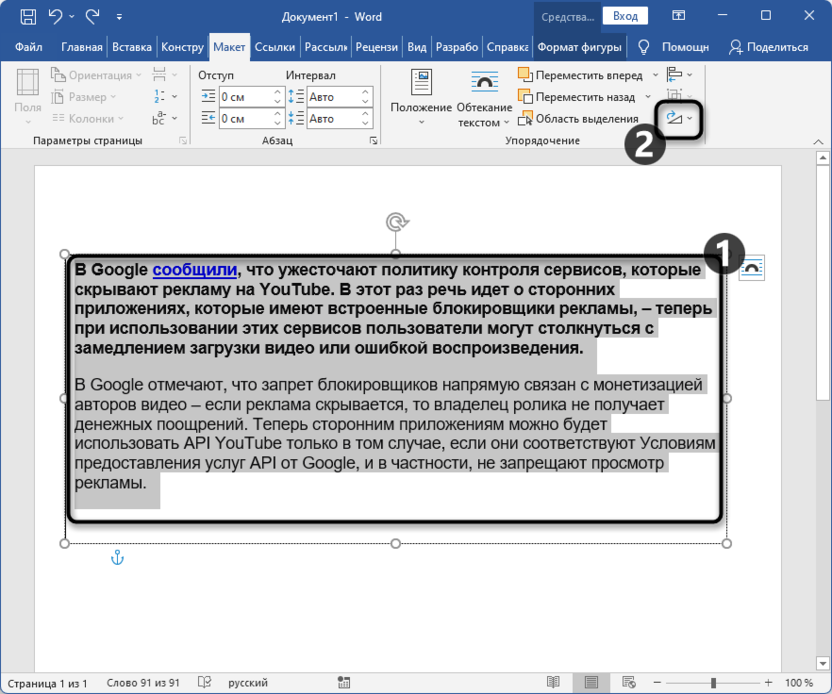Open Обтекание текстом wrap options

coord(484,99)
